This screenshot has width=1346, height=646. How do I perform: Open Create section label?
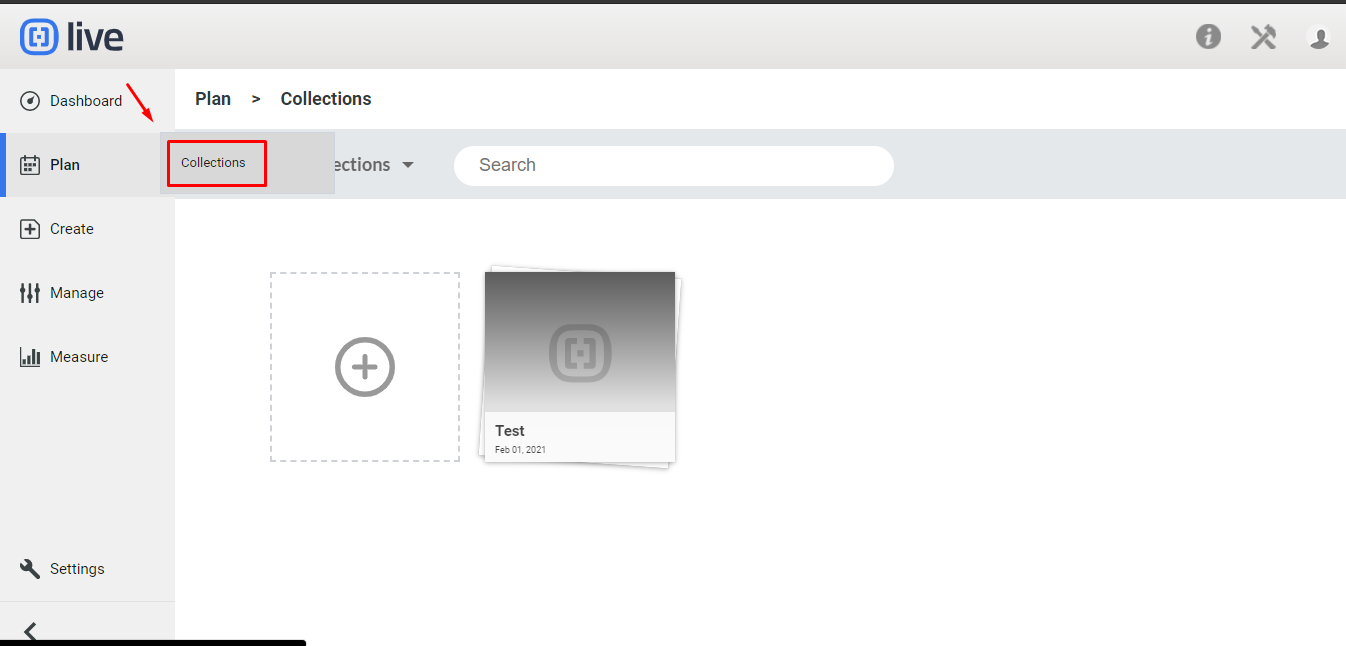(x=72, y=229)
